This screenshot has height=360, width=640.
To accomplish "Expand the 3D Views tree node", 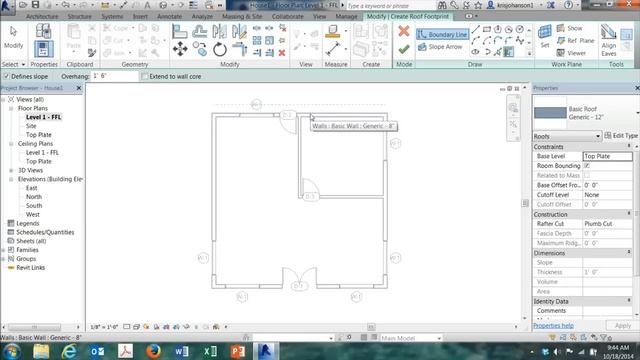I will pyautogui.click(x=11, y=170).
